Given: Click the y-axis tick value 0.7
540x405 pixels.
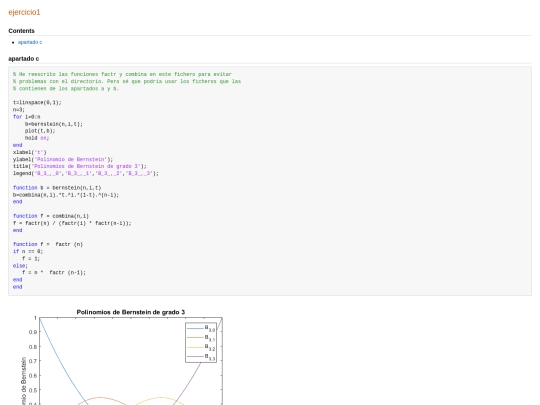Looking at the screenshot, I should pyautogui.click(x=33, y=361).
